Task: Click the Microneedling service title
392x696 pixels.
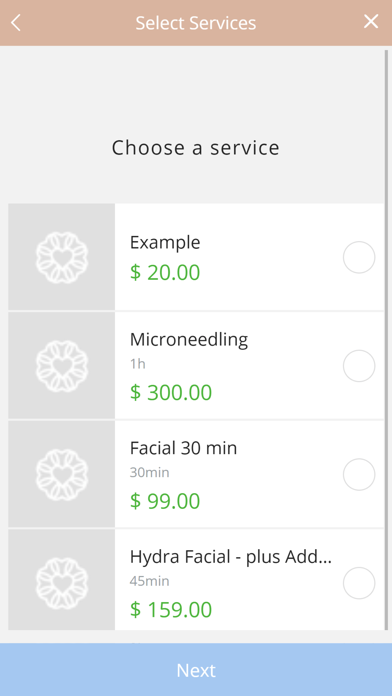Action: tap(189, 340)
